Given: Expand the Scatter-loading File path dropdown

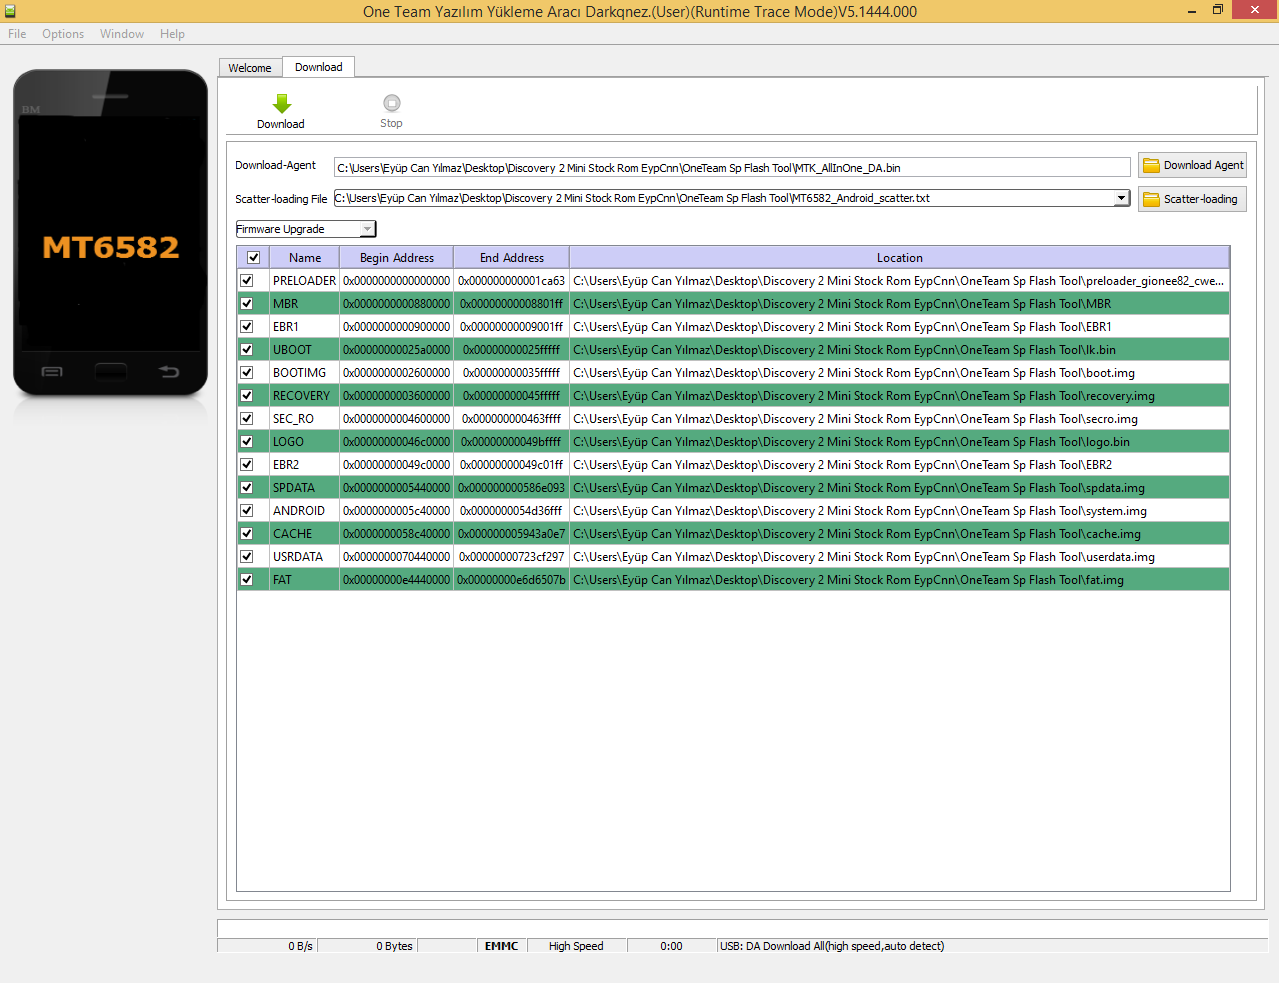Looking at the screenshot, I should (x=1121, y=198).
